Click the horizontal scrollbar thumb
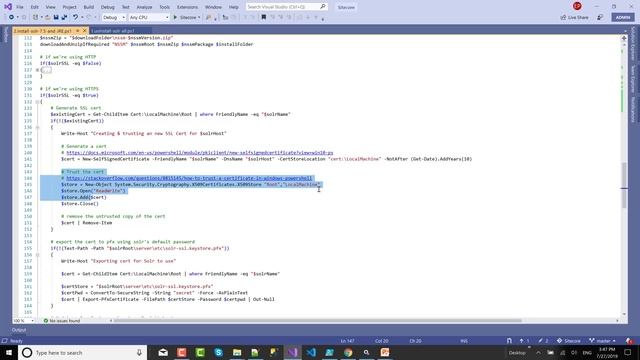 coord(318,321)
